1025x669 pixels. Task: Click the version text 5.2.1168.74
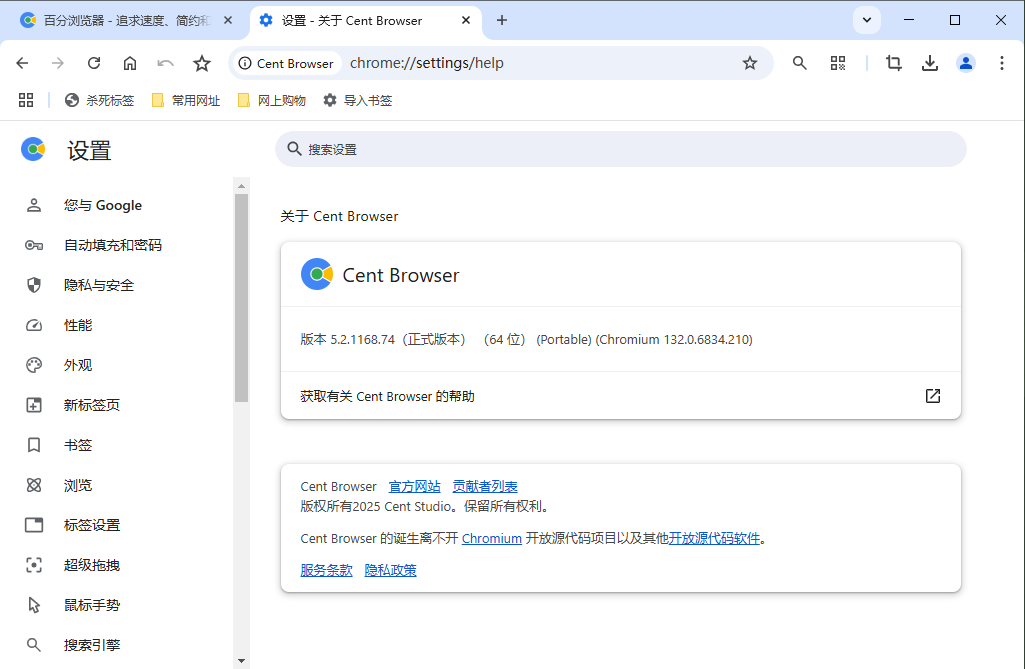pyautogui.click(x=362, y=339)
